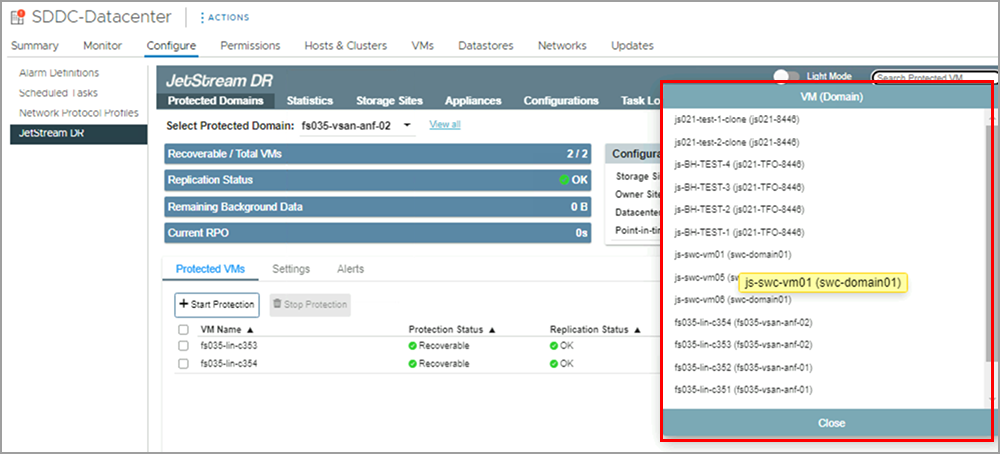
Task: Expand the Select Protected Domain dropdown
Action: pos(406,125)
